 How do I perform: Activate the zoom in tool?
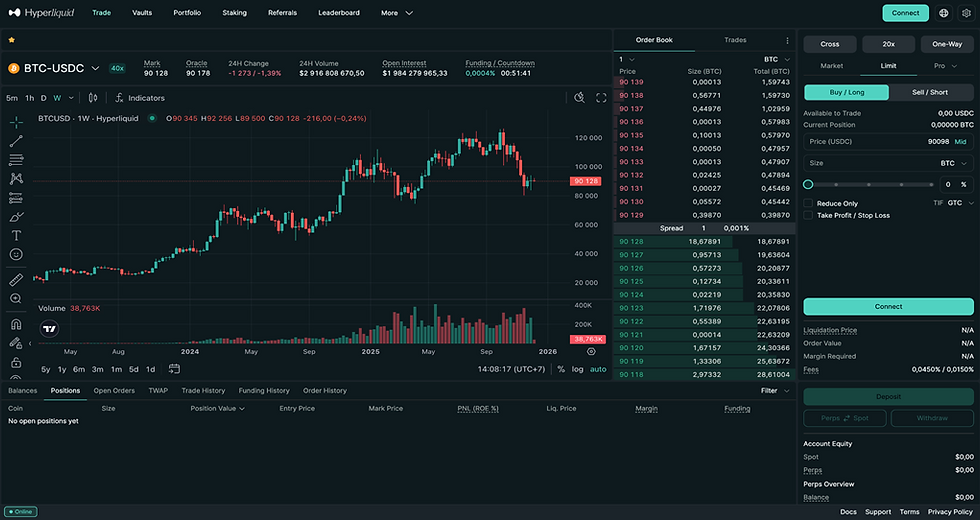click(x=16, y=299)
